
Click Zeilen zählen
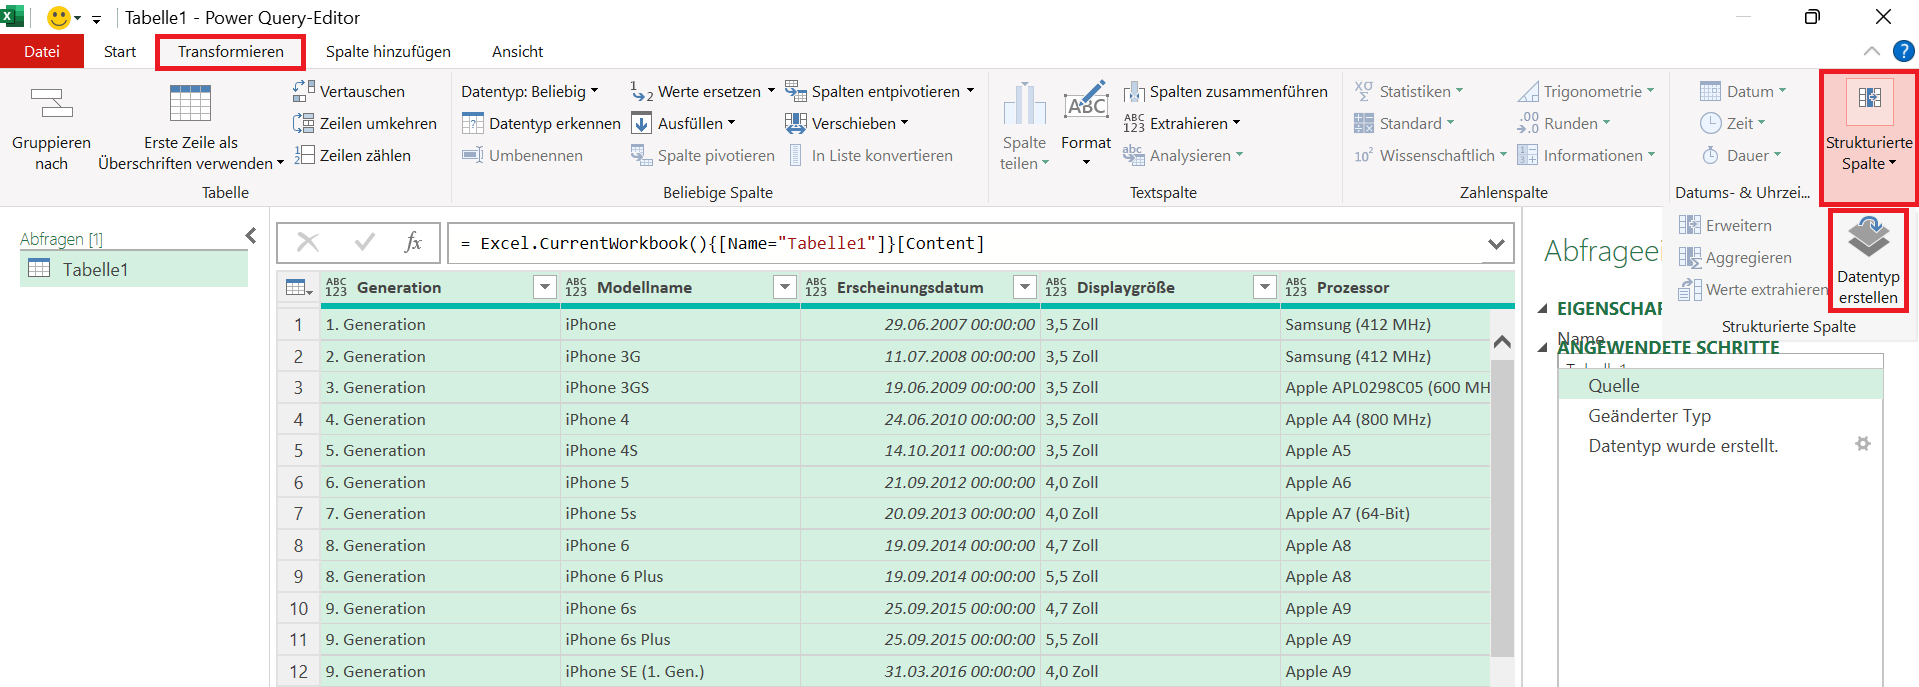pos(352,155)
